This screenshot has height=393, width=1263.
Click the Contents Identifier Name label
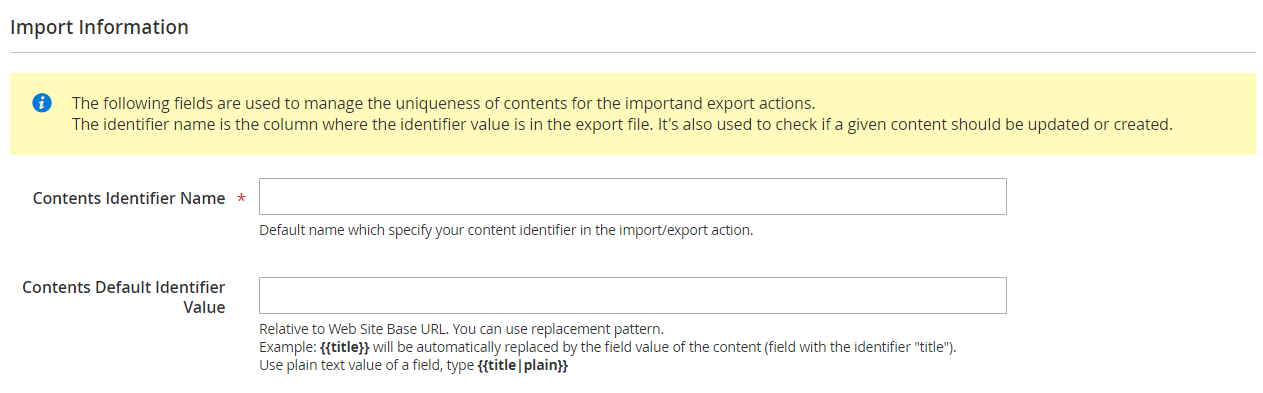coord(129,198)
